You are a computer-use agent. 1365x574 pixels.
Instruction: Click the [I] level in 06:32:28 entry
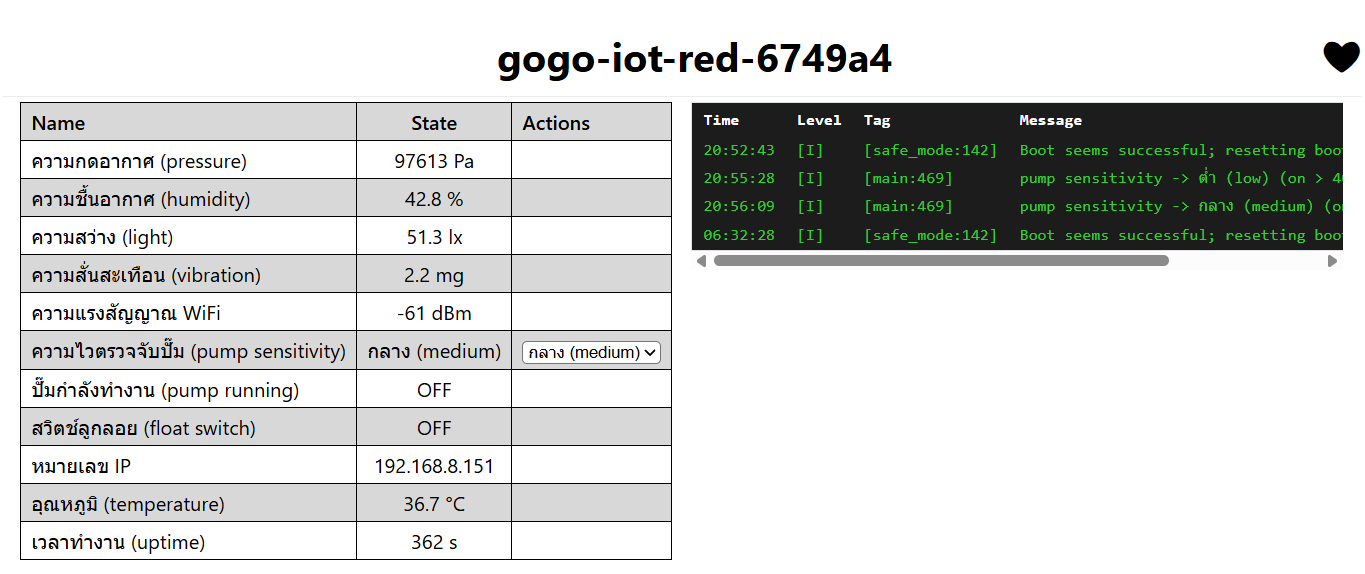(810, 235)
